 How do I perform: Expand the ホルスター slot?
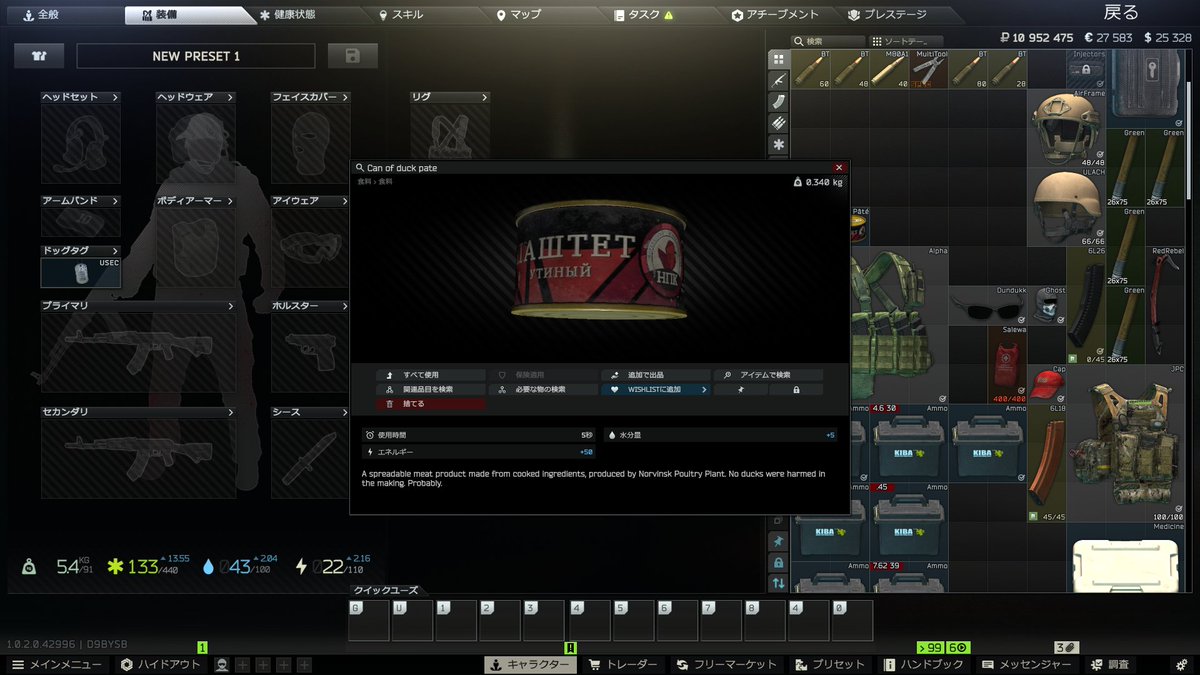311,306
